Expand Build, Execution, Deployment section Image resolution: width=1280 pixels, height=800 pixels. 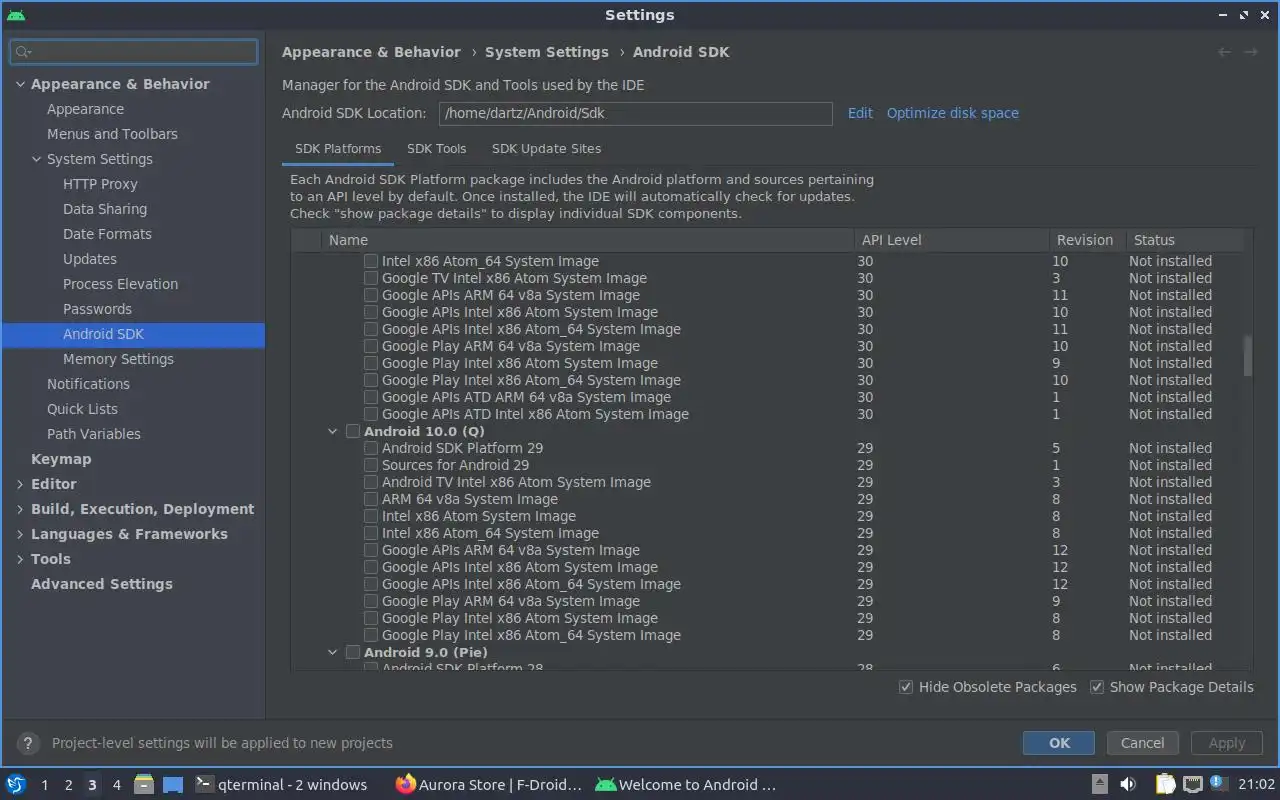[x=20, y=509]
